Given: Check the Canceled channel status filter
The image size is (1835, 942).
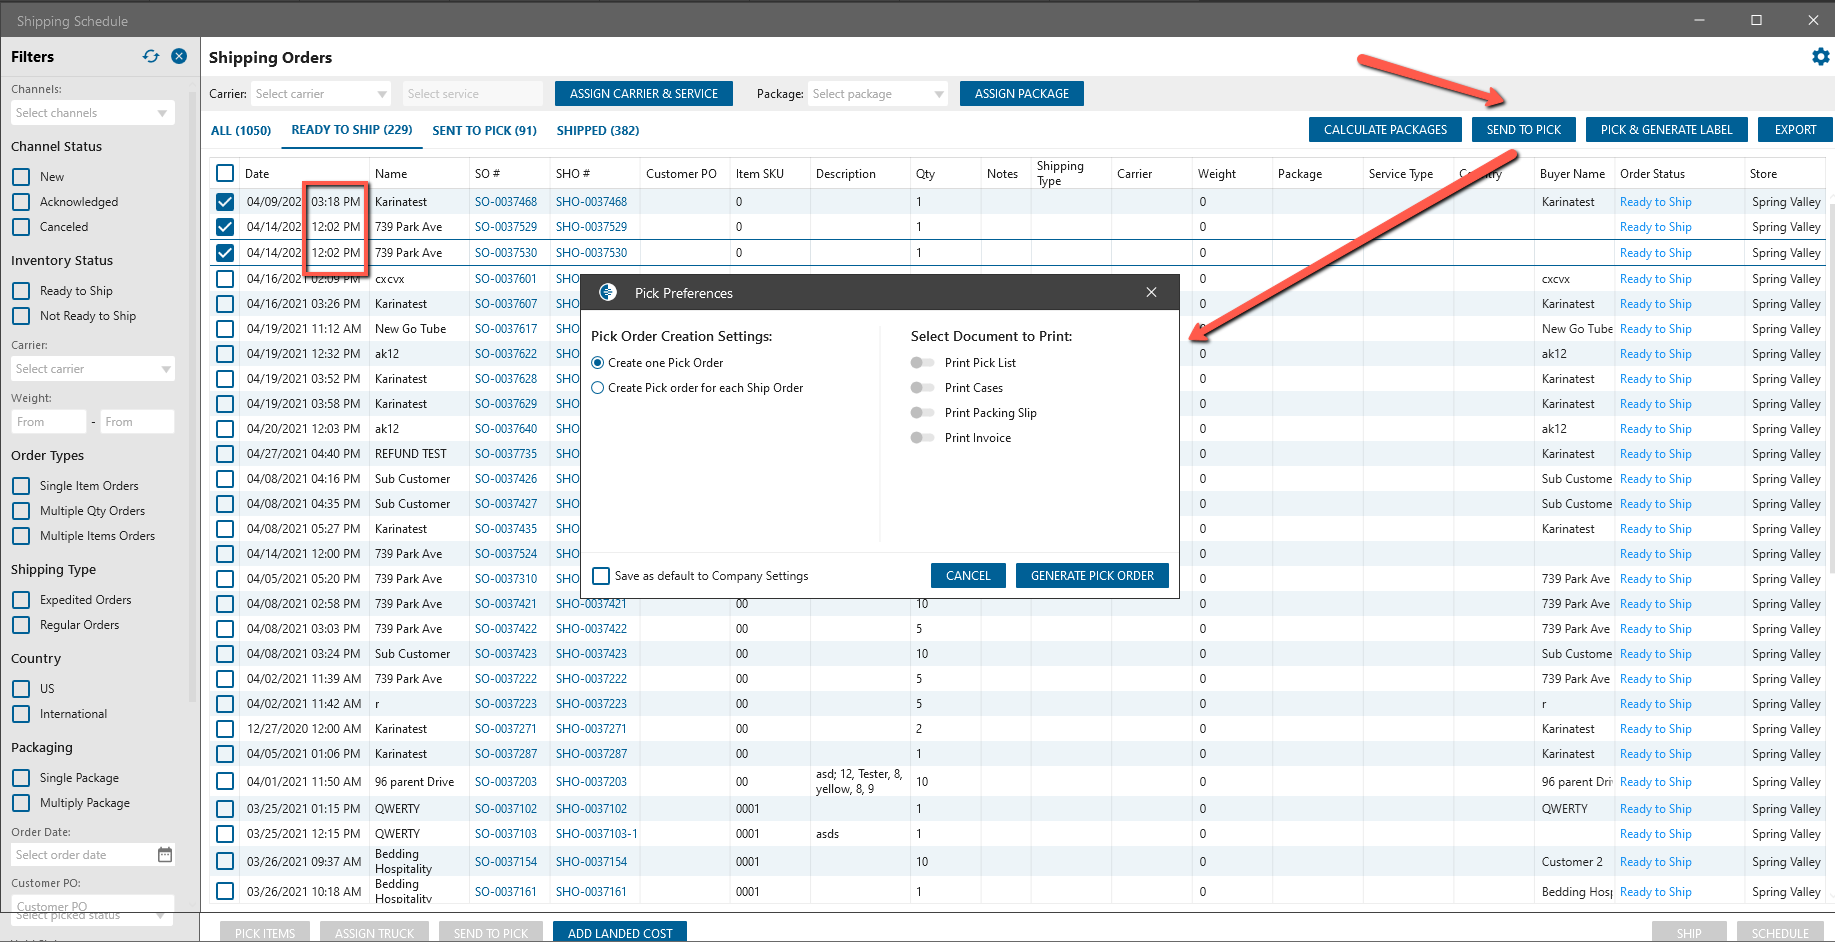Looking at the screenshot, I should tap(21, 227).
